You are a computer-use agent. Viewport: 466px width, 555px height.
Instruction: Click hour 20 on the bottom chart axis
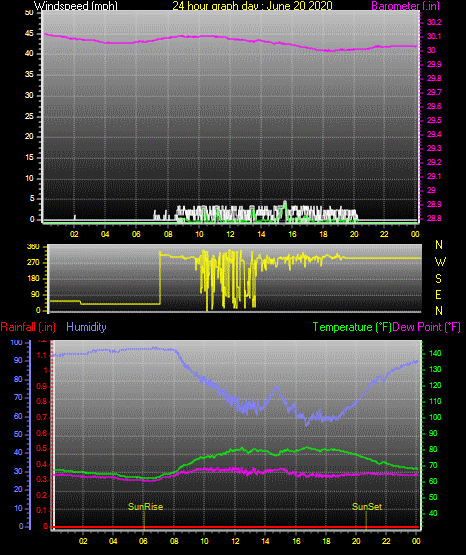pos(356,541)
